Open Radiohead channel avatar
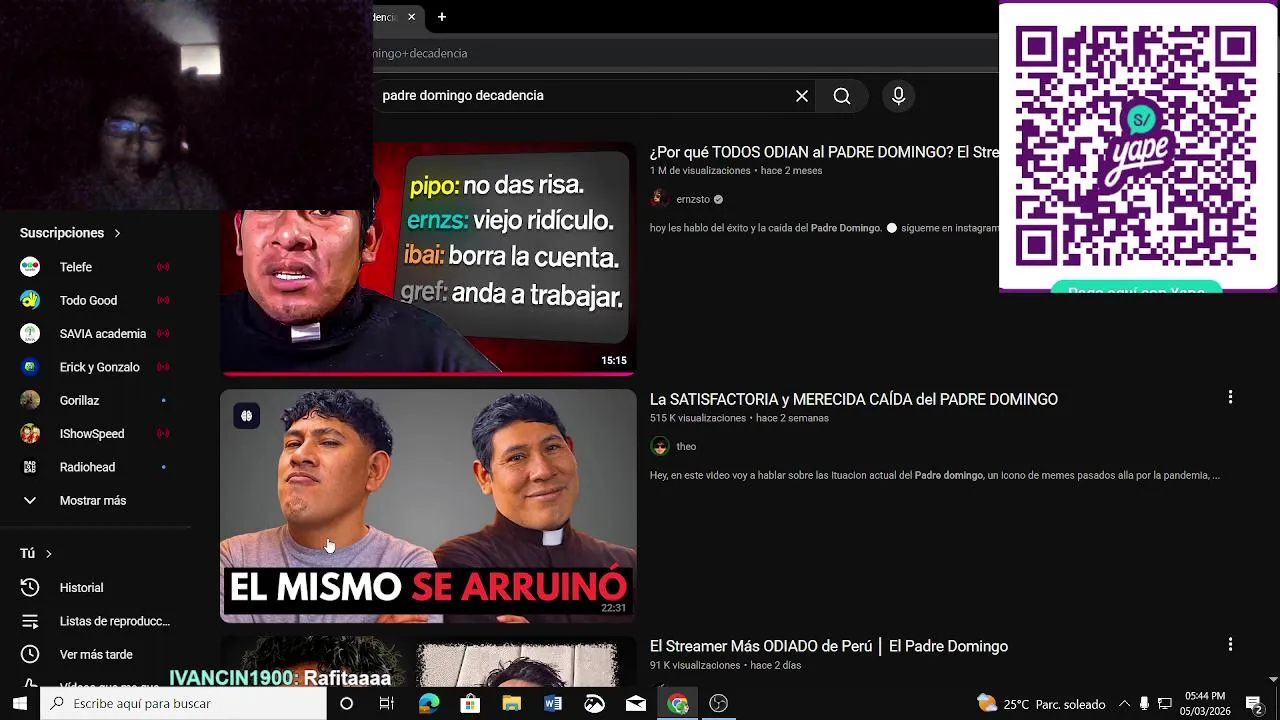The height and width of the screenshot is (720, 1280). pyautogui.click(x=30, y=467)
